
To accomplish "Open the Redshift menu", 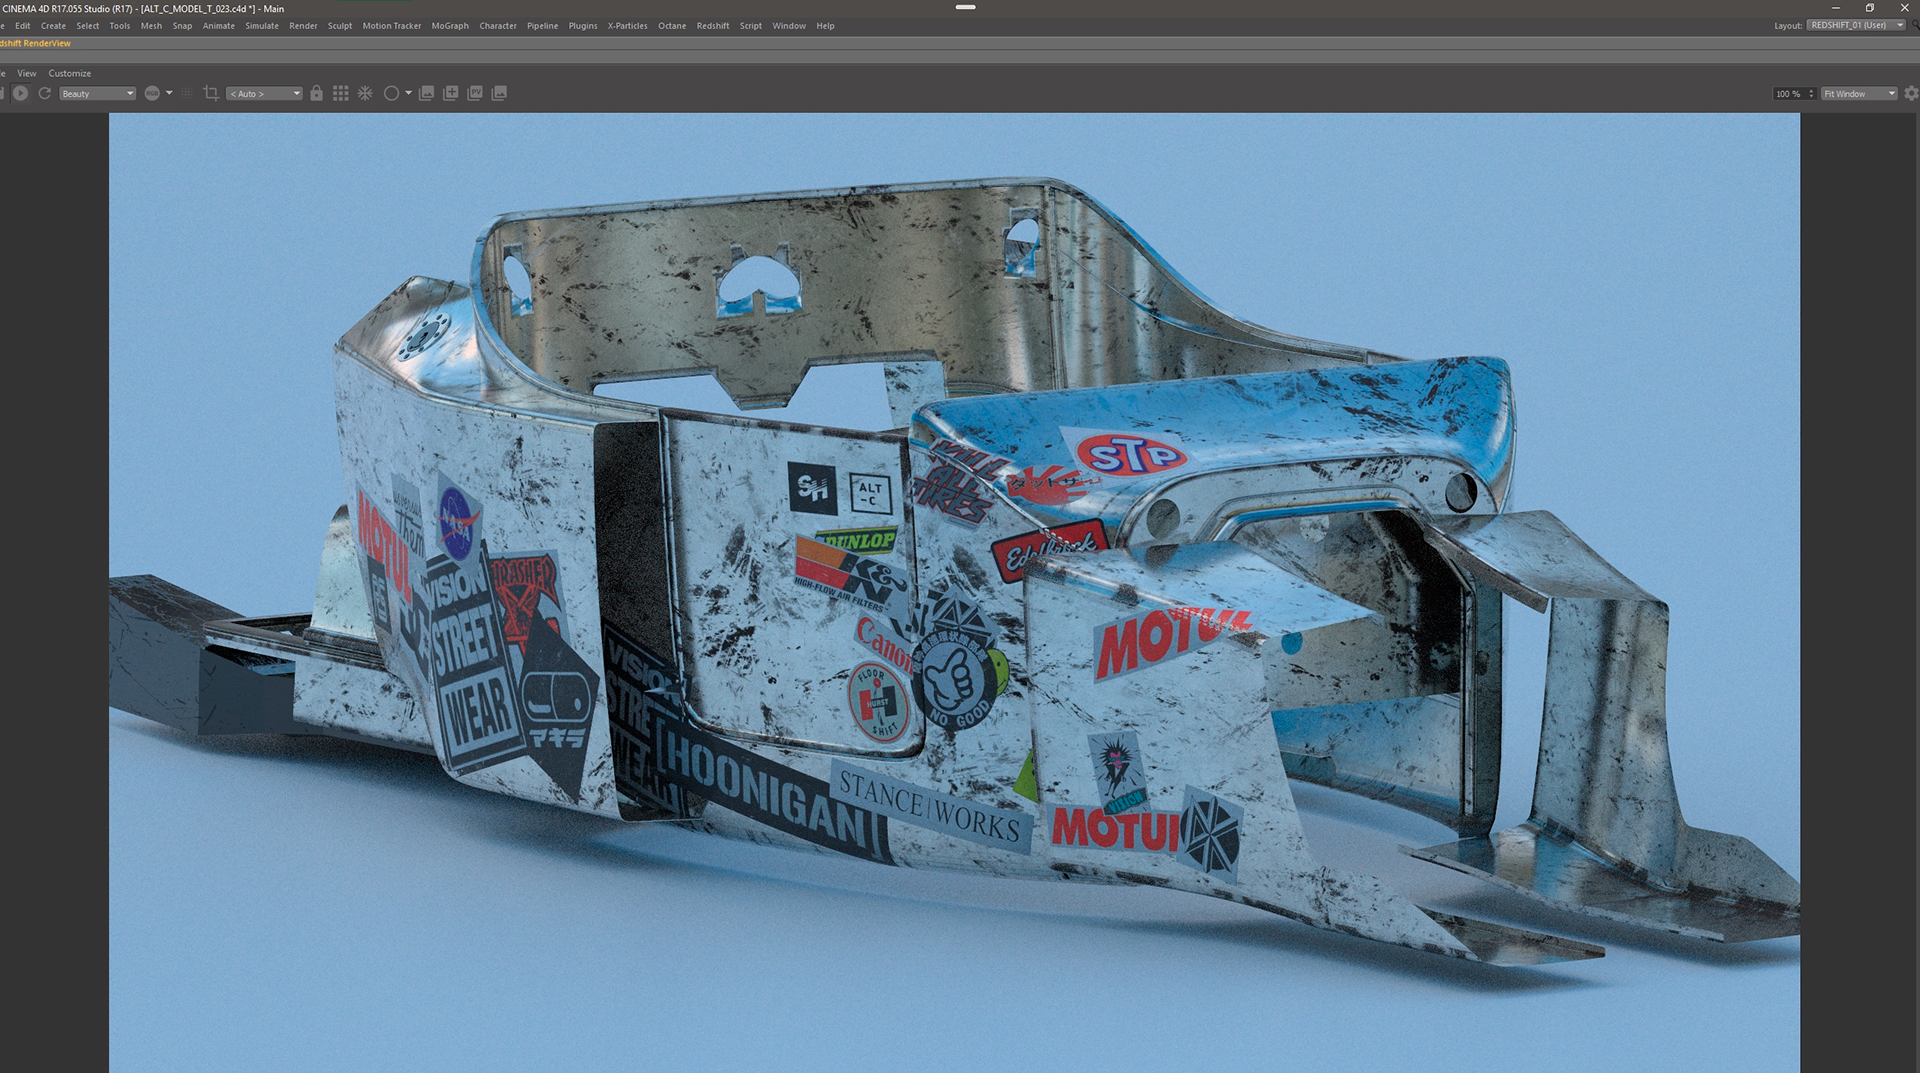I will point(712,26).
